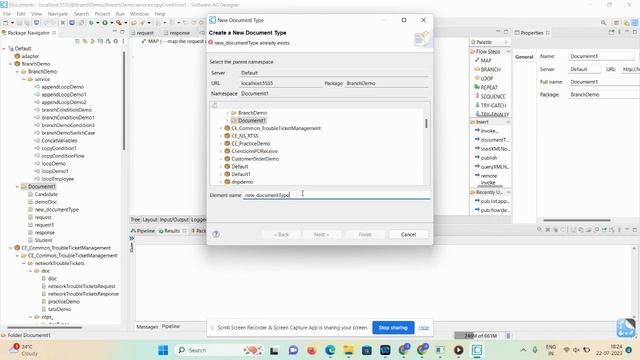640x360 pixels.
Task: Open the Scrnli floating capture widget
Action: coord(626,327)
